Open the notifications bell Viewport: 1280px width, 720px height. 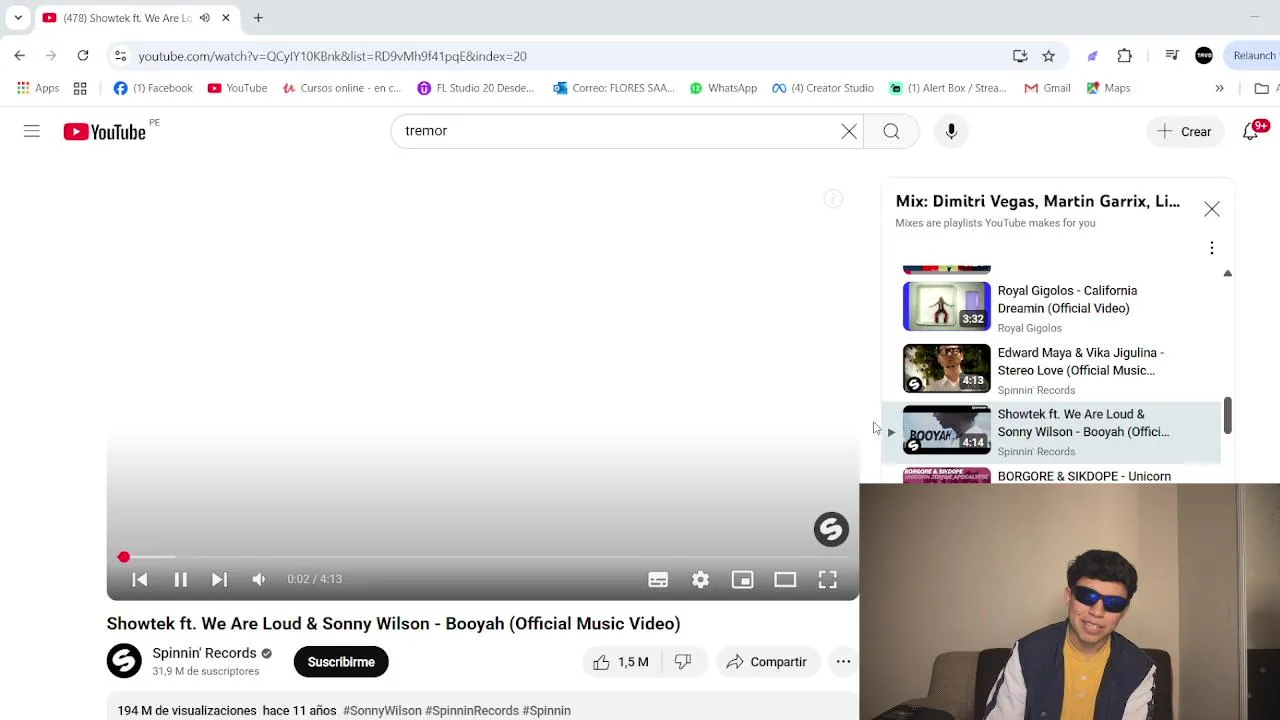point(1251,131)
